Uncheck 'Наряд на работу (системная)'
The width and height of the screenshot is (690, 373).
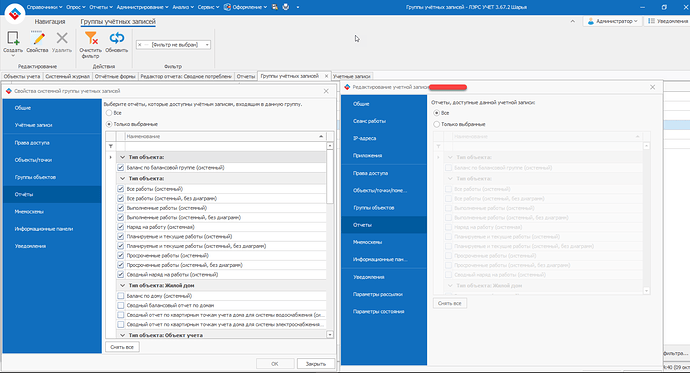coord(121,227)
